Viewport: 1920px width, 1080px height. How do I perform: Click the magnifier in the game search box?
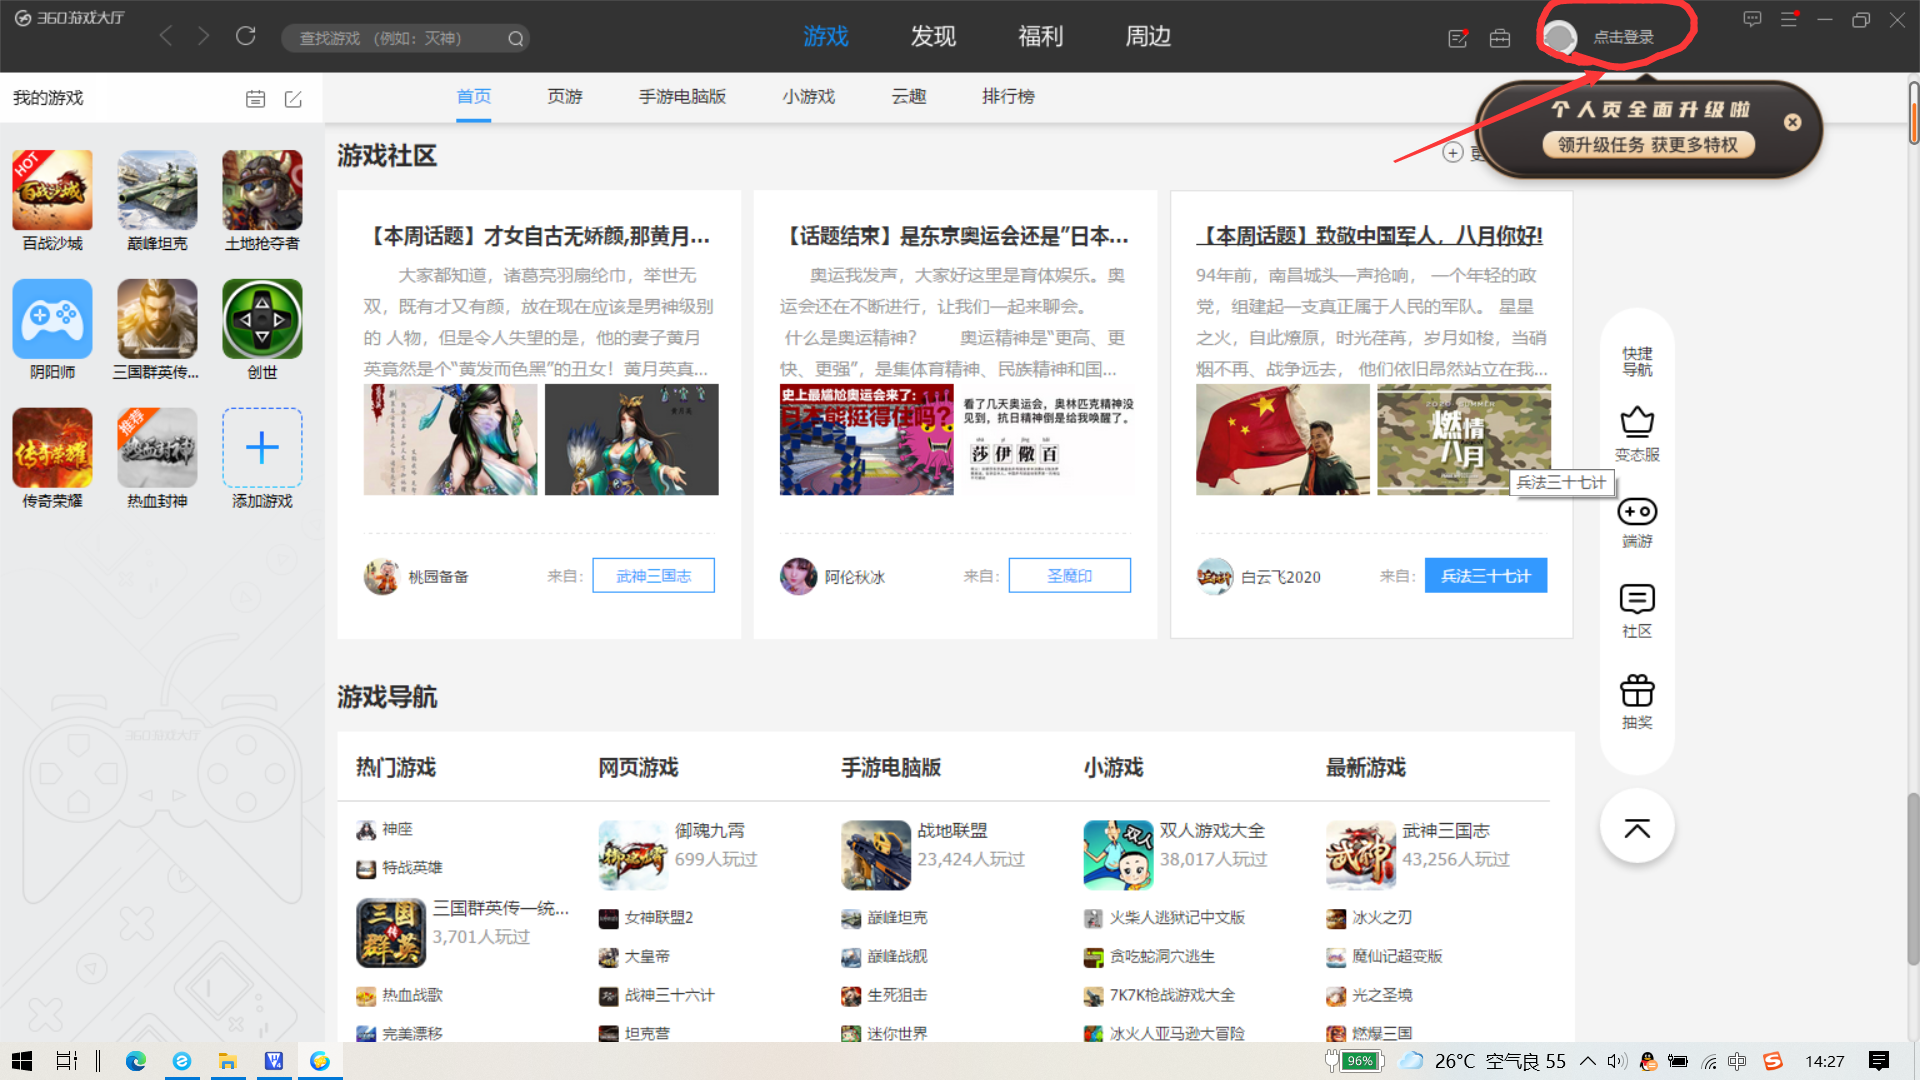516,38
